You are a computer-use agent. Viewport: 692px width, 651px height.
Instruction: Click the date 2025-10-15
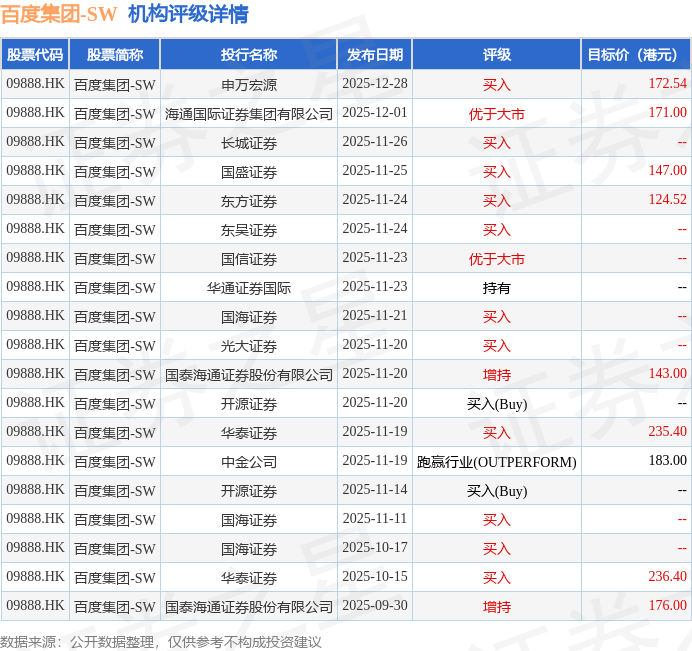pyautogui.click(x=375, y=576)
